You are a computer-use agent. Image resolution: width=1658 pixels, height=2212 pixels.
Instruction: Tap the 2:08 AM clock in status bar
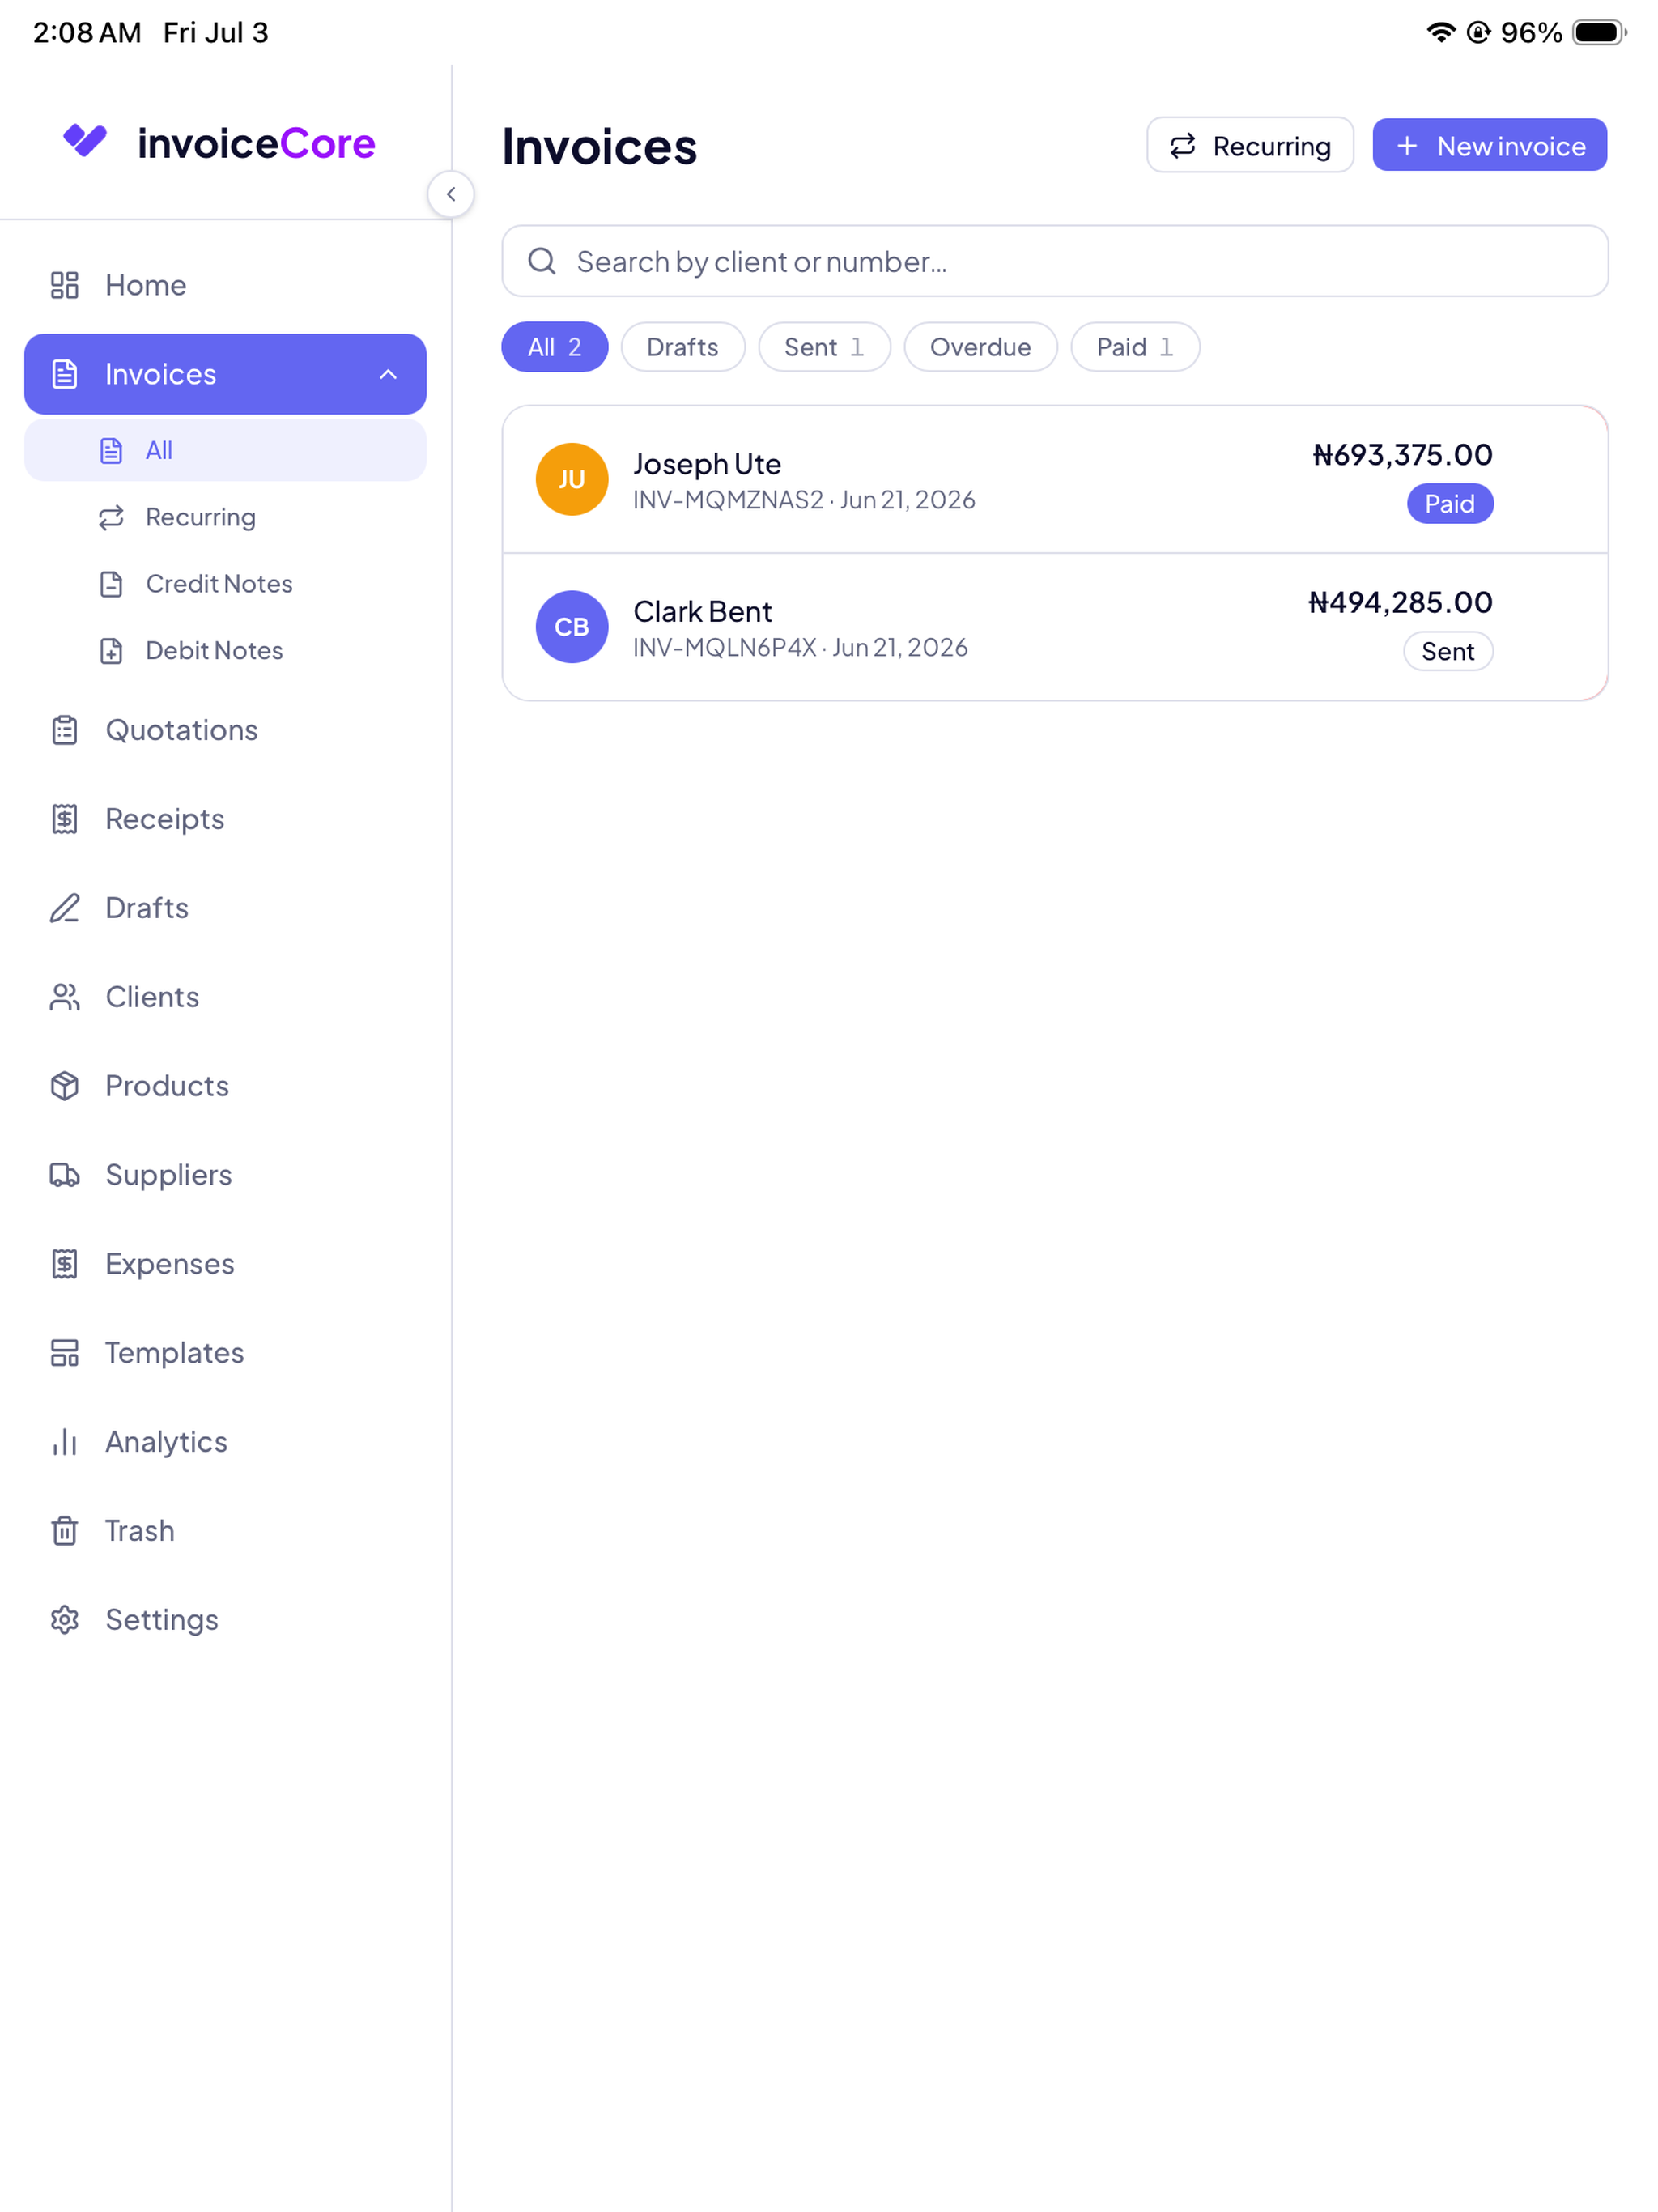click(87, 32)
